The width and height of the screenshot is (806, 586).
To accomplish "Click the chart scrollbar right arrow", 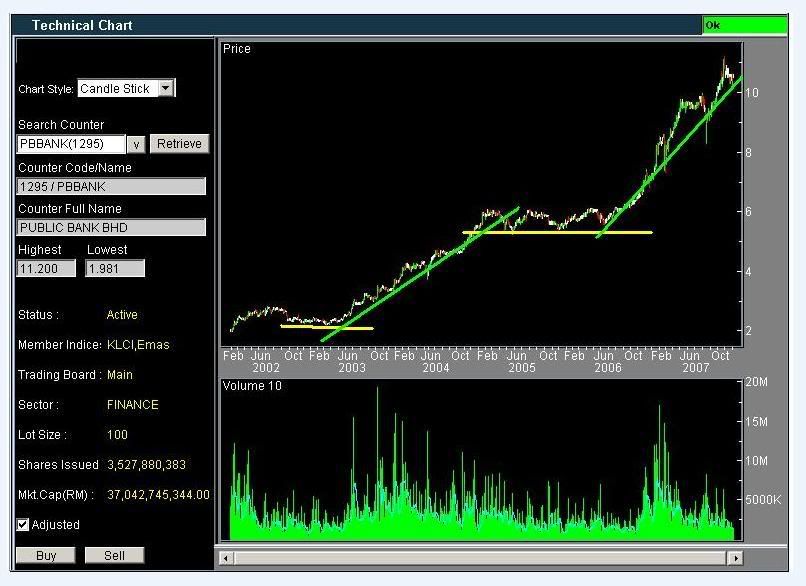I will 736,558.
